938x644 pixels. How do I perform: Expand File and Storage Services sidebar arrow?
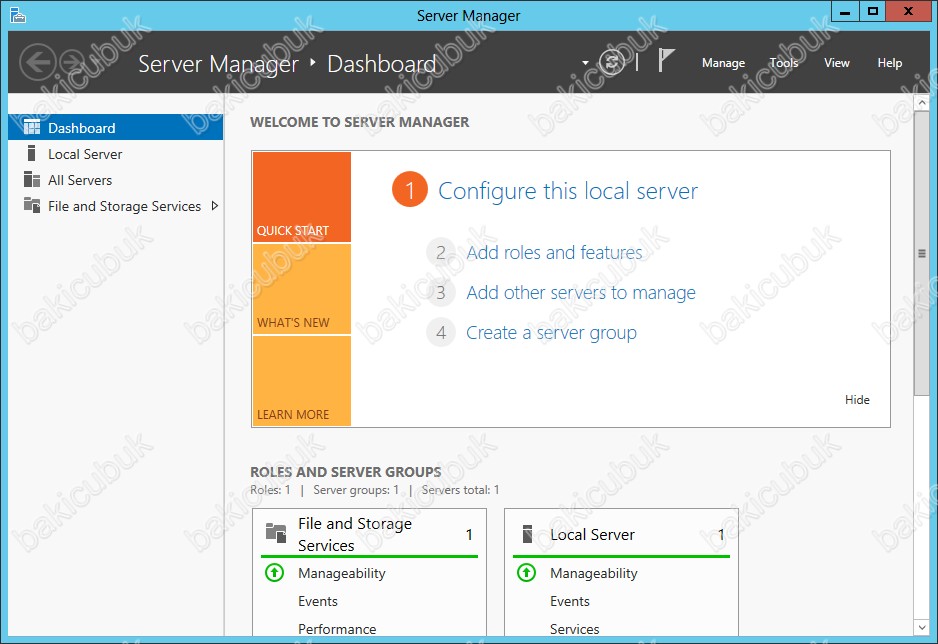(x=215, y=206)
